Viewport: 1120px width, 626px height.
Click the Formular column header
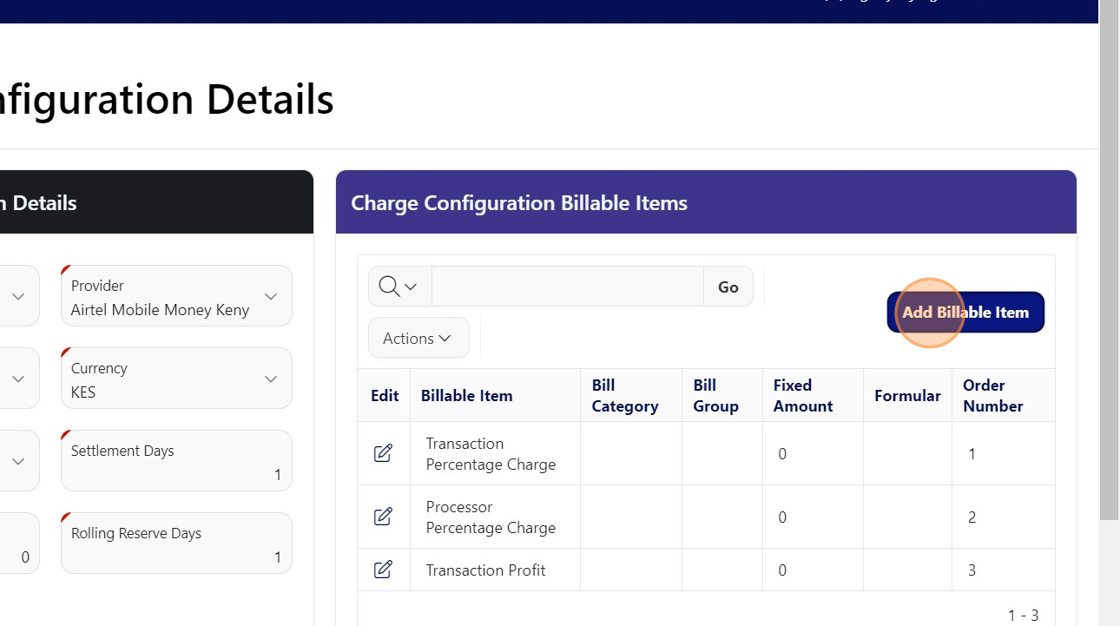907,396
